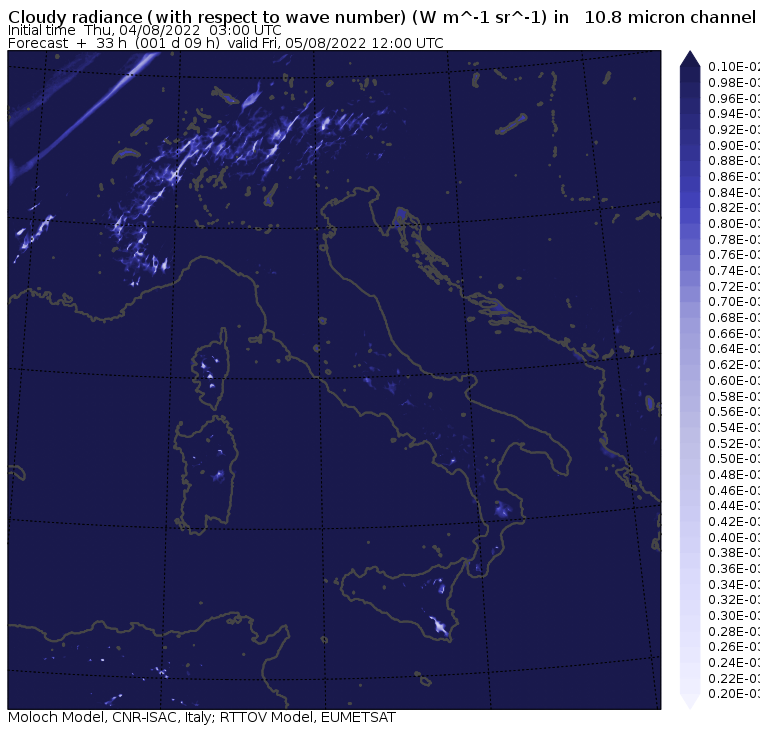Screen dimensions: 760x731
Task: Select the Forecast + 33 h valid-time line
Action: (x=225, y=43)
